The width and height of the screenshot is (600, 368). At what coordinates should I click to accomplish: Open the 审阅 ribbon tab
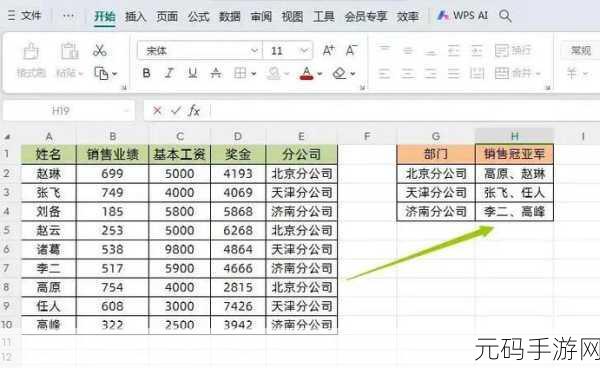pos(261,16)
